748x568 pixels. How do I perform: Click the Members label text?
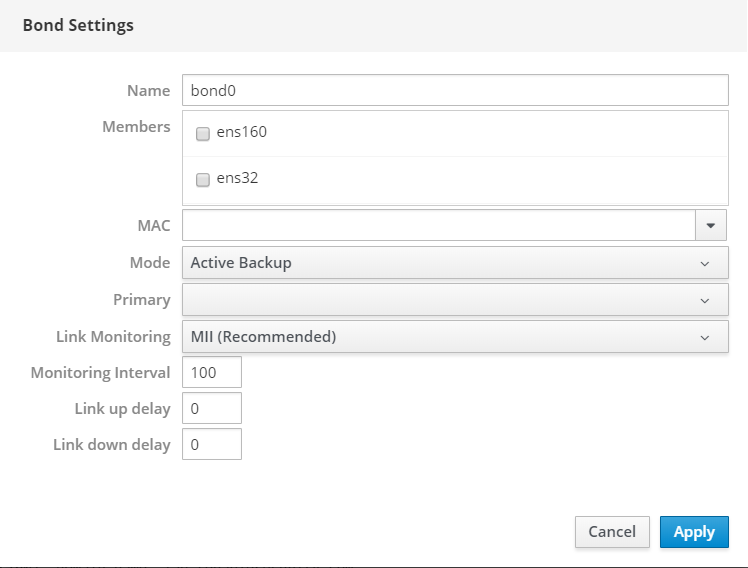pos(136,127)
